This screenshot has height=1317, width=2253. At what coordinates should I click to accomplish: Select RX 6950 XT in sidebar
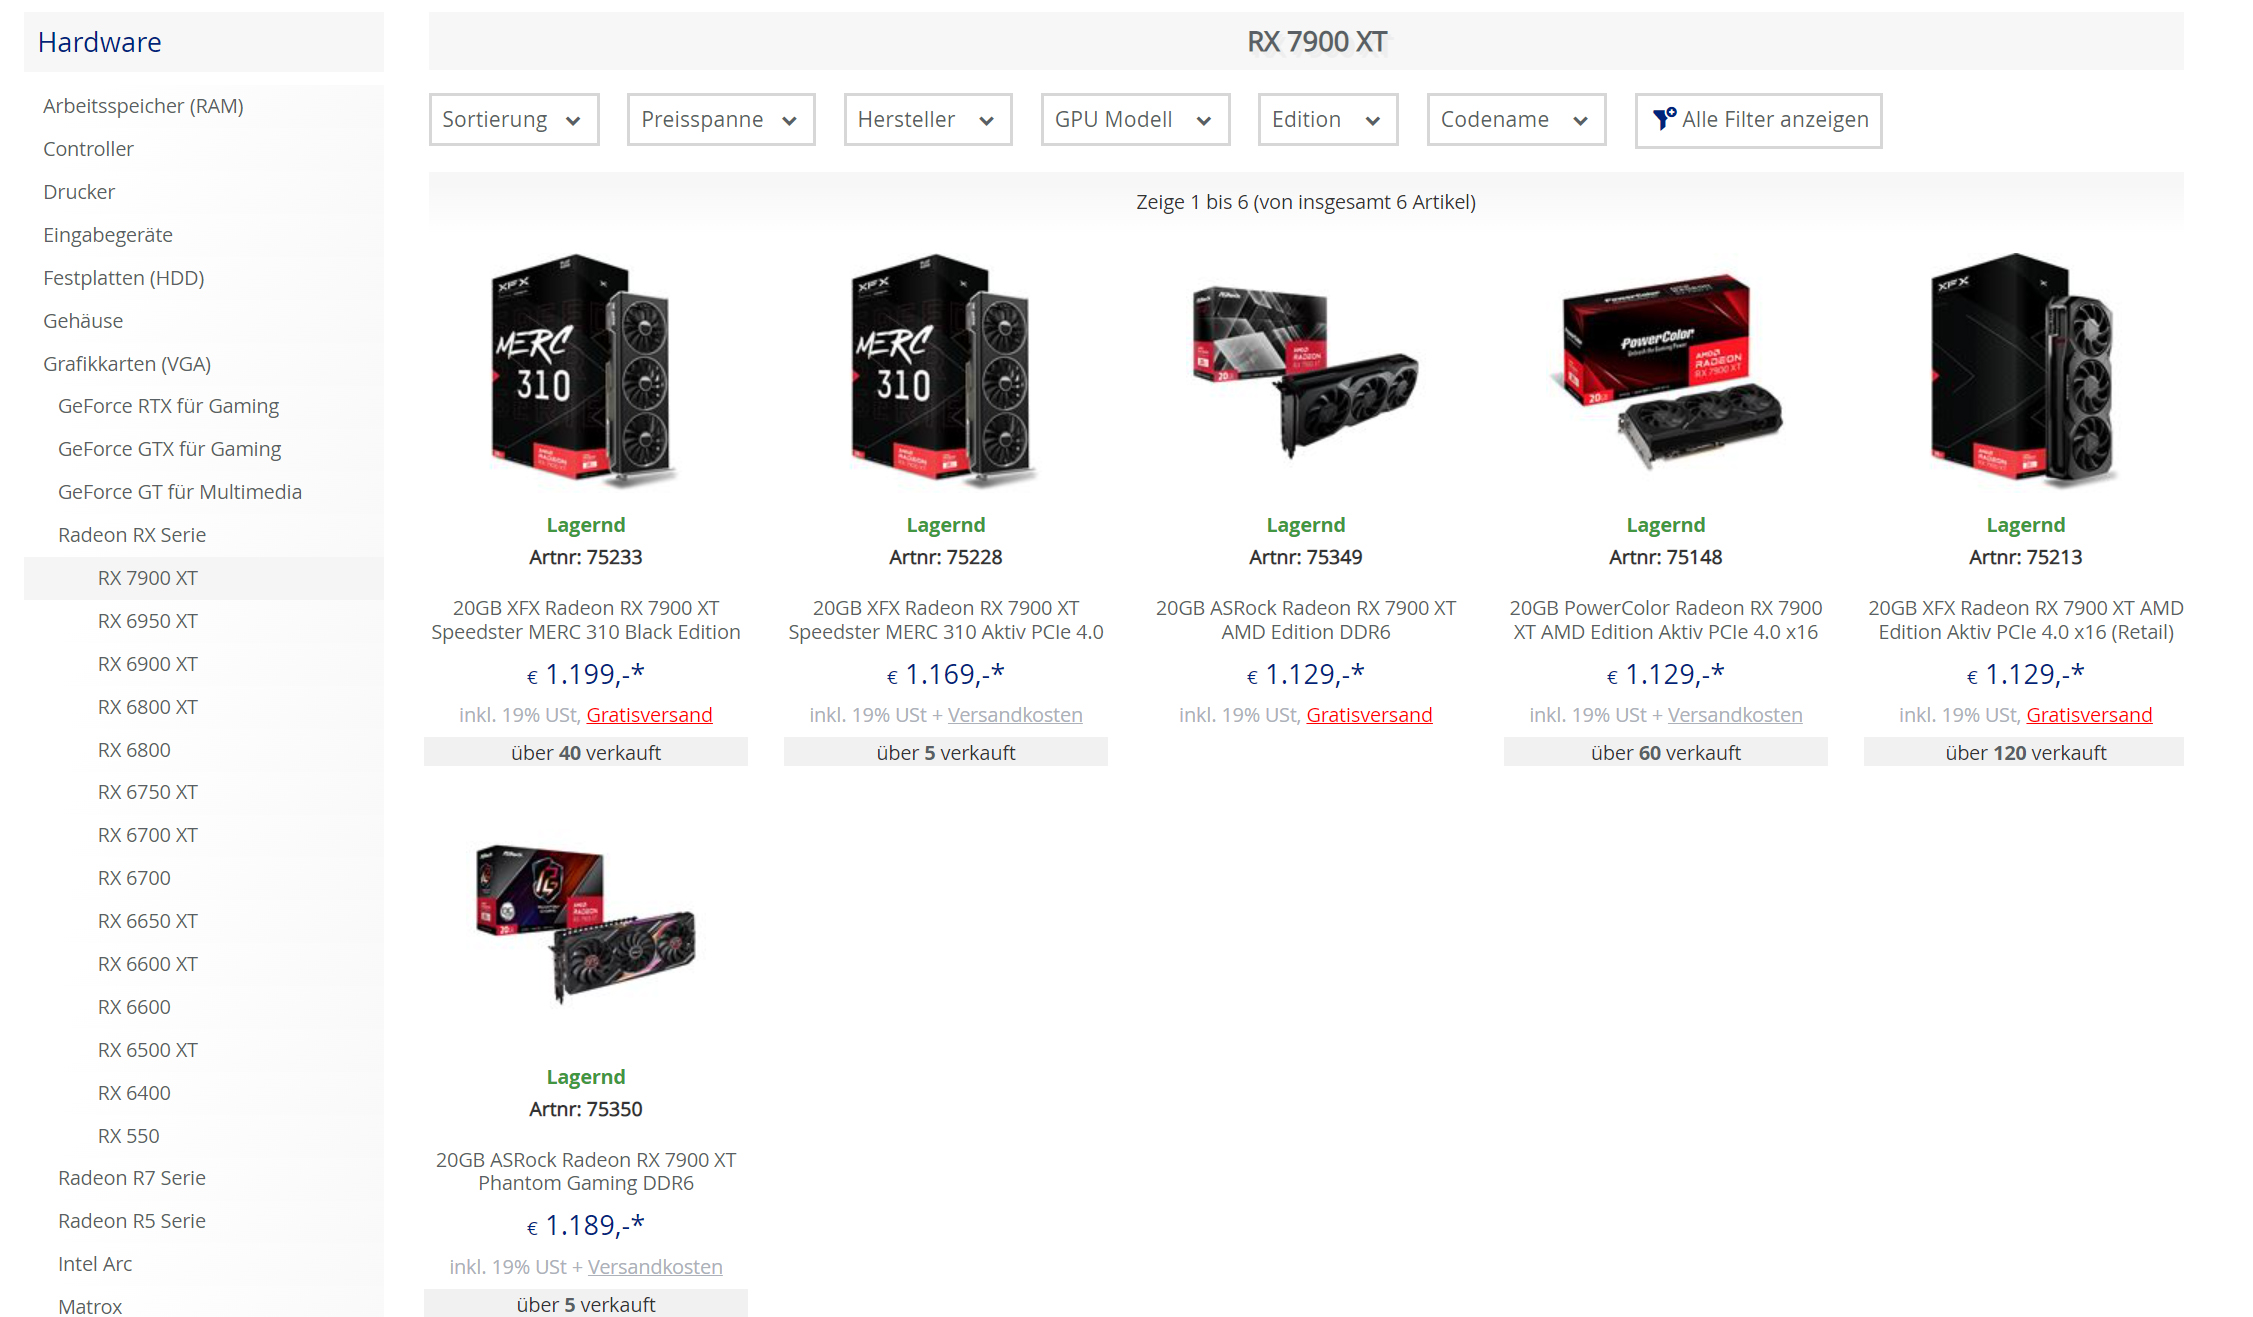(x=147, y=621)
